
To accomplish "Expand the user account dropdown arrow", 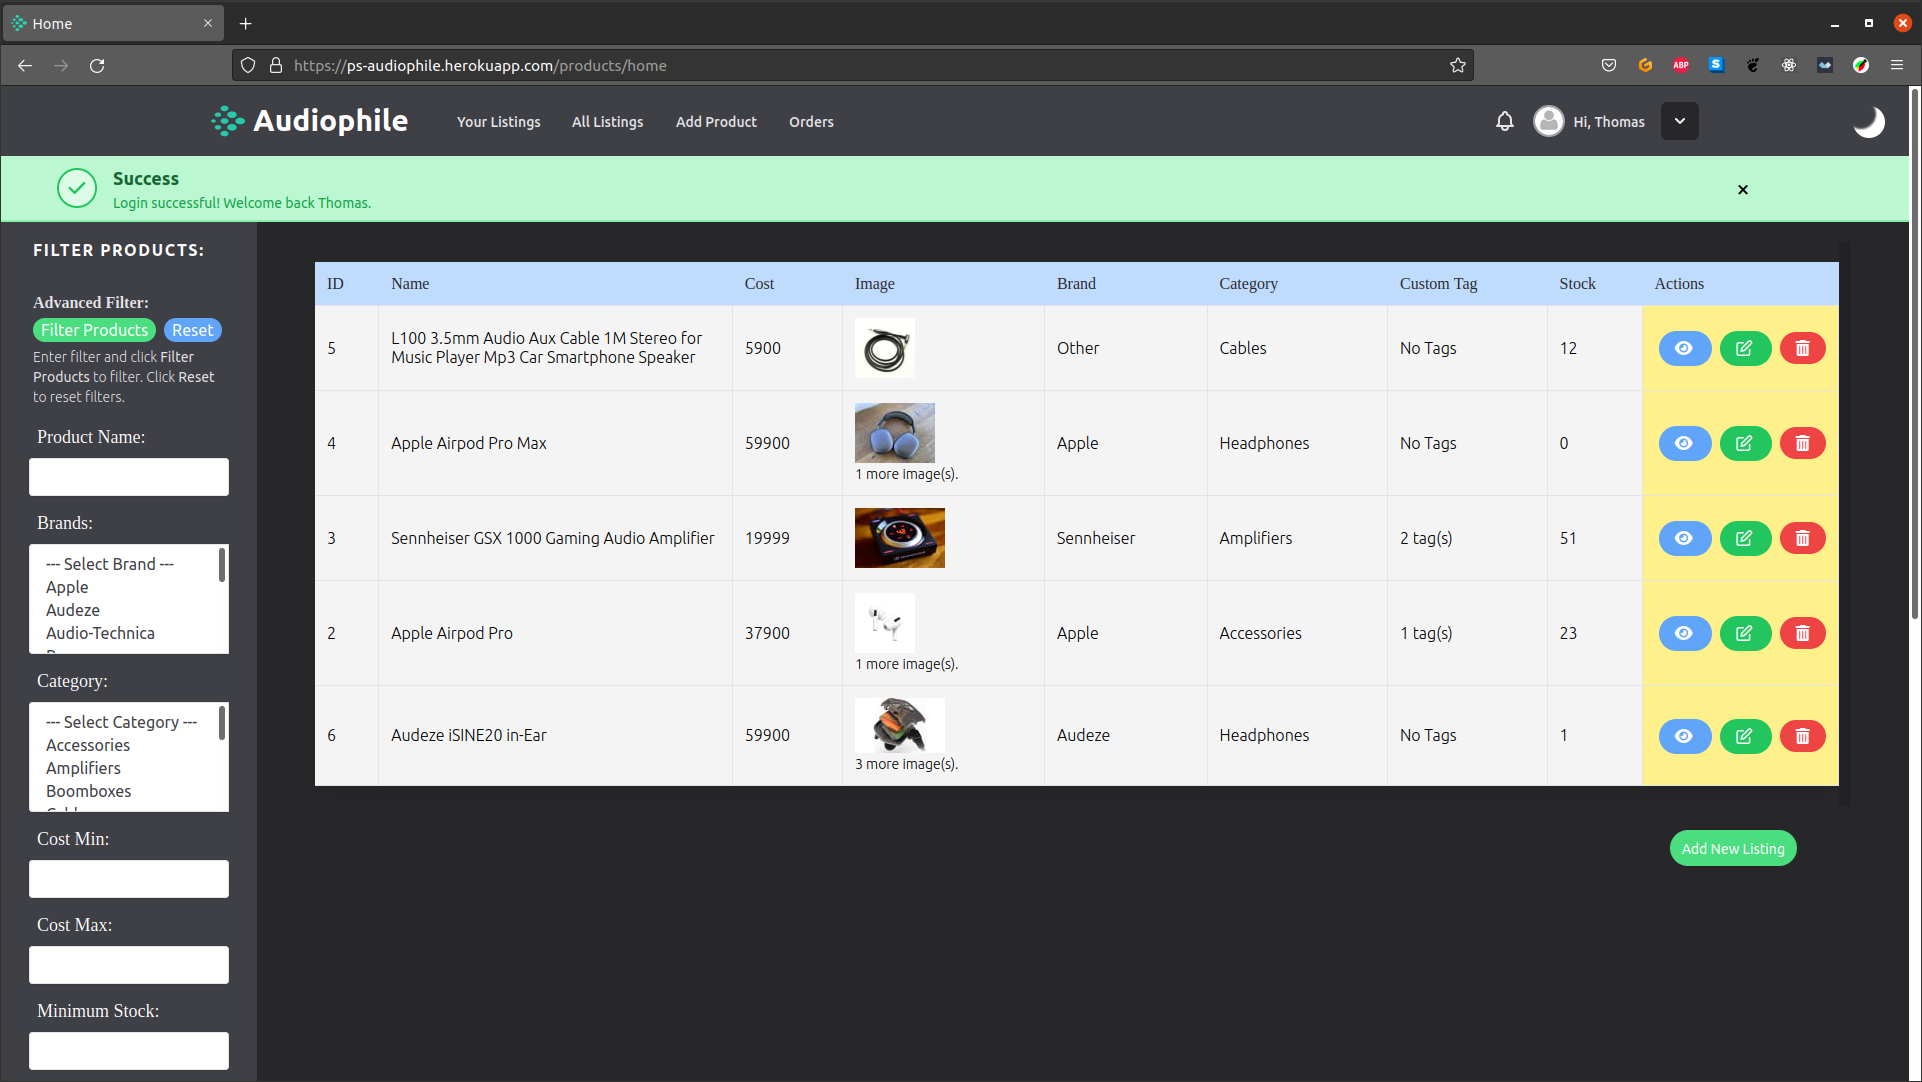I will [x=1680, y=121].
